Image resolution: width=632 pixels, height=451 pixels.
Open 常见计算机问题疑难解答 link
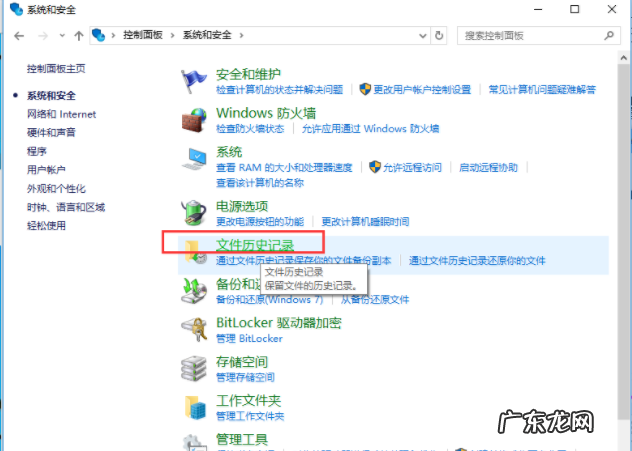click(x=542, y=89)
